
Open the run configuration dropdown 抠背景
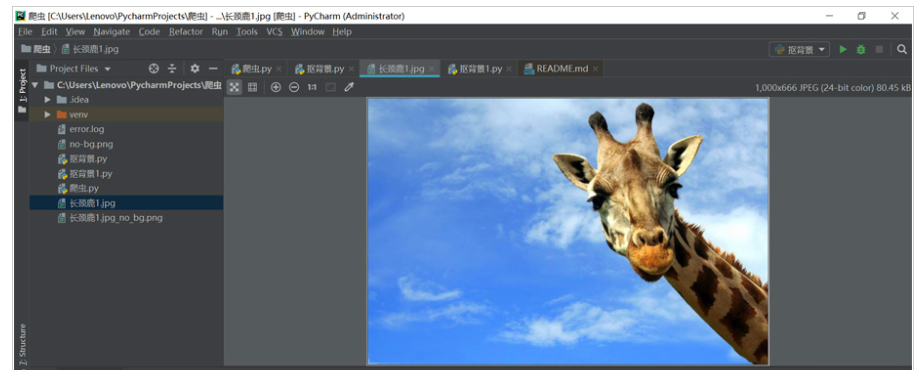[x=800, y=49]
